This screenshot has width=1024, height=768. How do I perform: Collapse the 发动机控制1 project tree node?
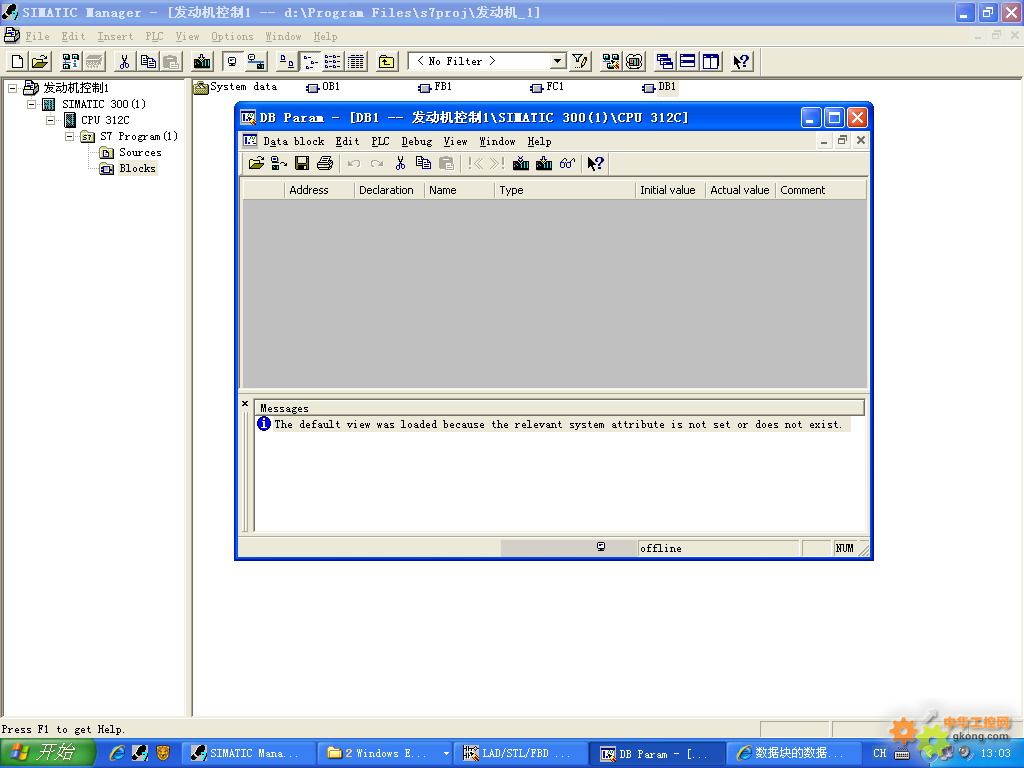point(12,88)
